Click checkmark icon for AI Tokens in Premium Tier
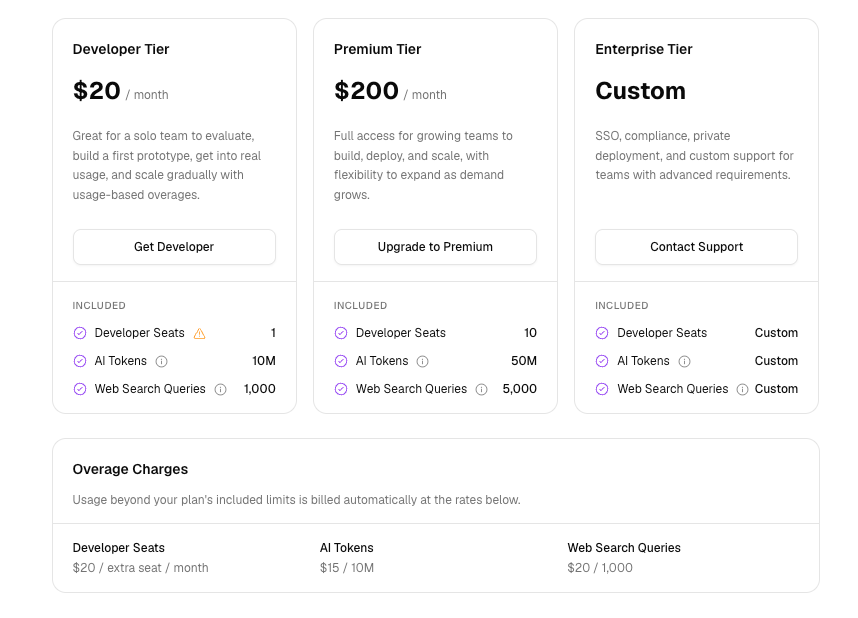This screenshot has width=858, height=618. 341,361
